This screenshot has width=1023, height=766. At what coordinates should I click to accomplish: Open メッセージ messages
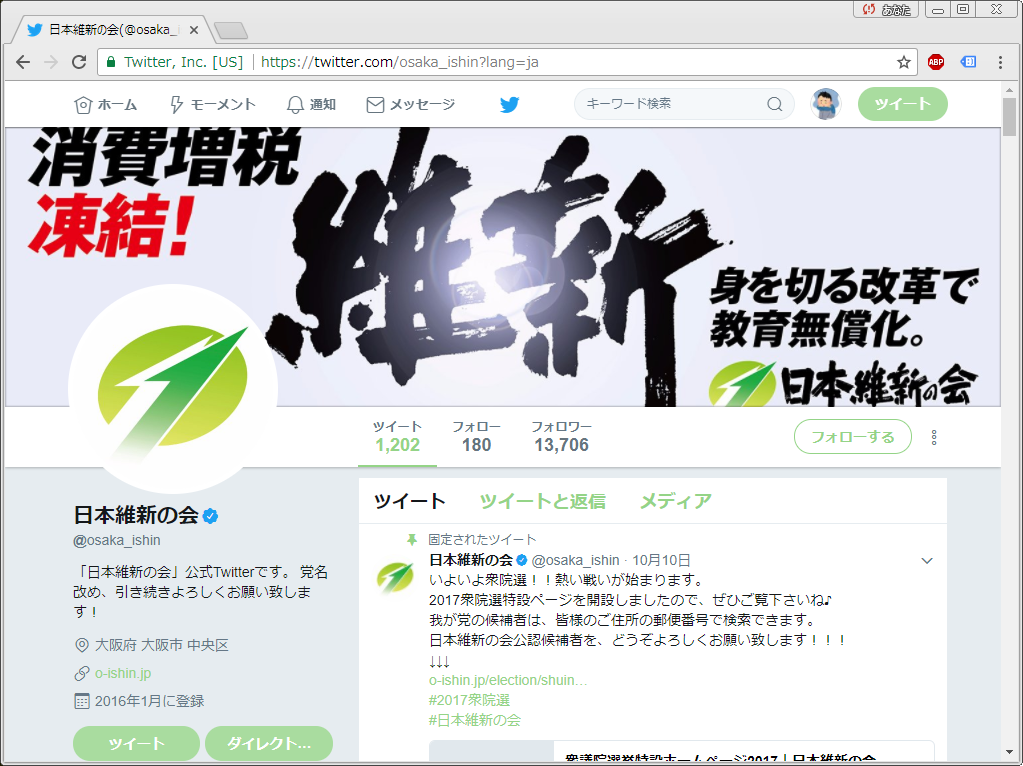point(410,104)
